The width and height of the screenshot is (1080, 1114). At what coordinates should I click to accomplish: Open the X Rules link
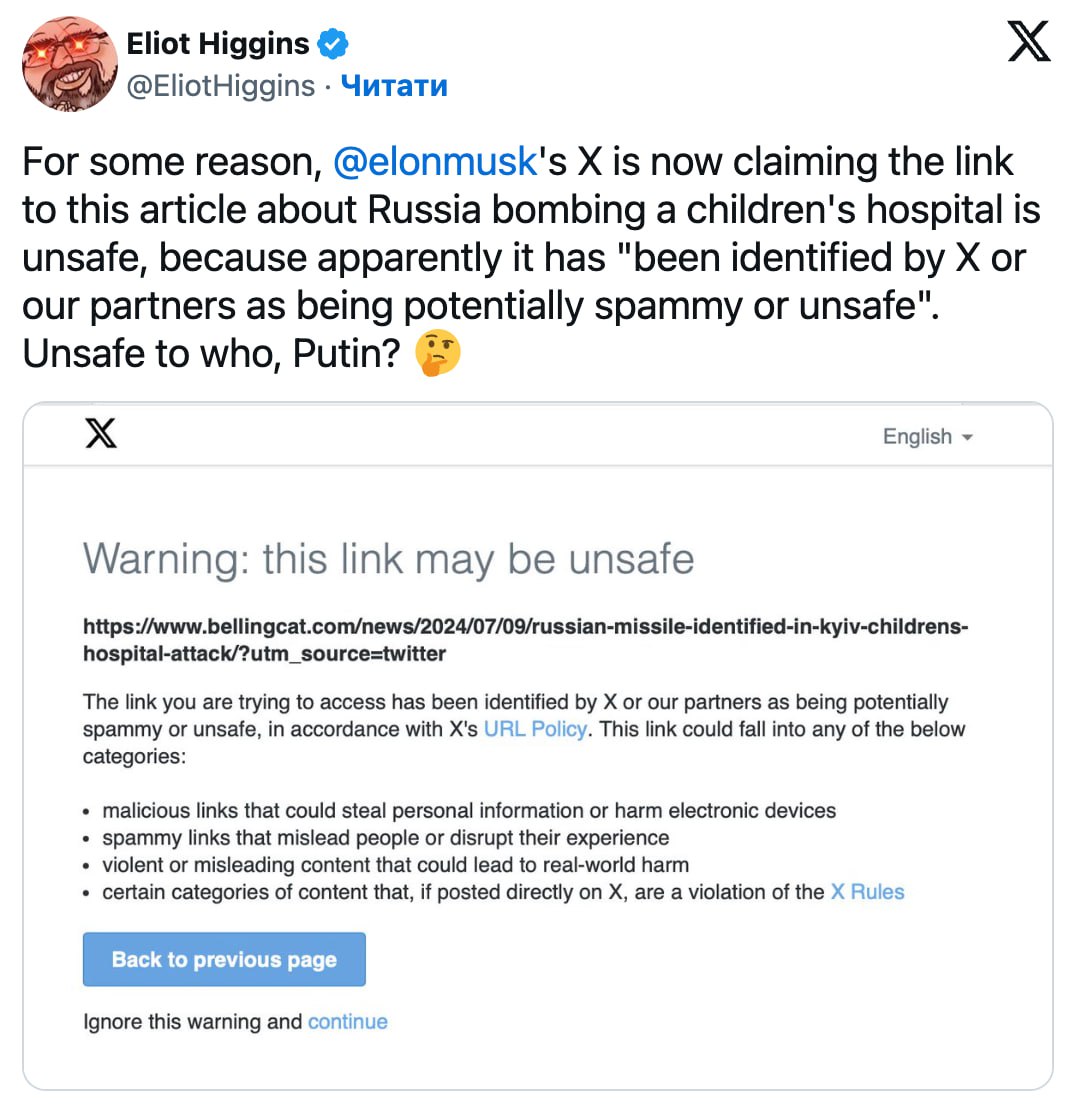click(867, 892)
